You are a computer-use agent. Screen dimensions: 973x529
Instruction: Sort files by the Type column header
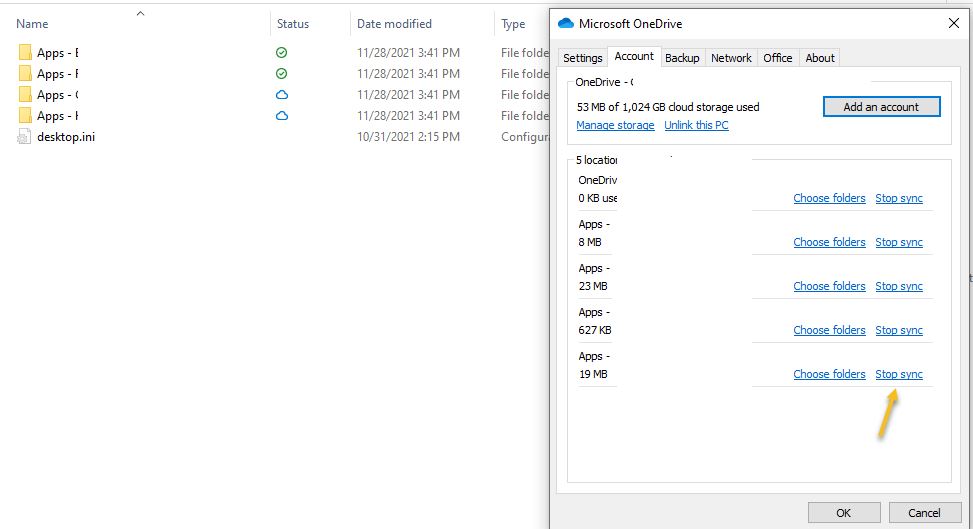[x=513, y=24]
